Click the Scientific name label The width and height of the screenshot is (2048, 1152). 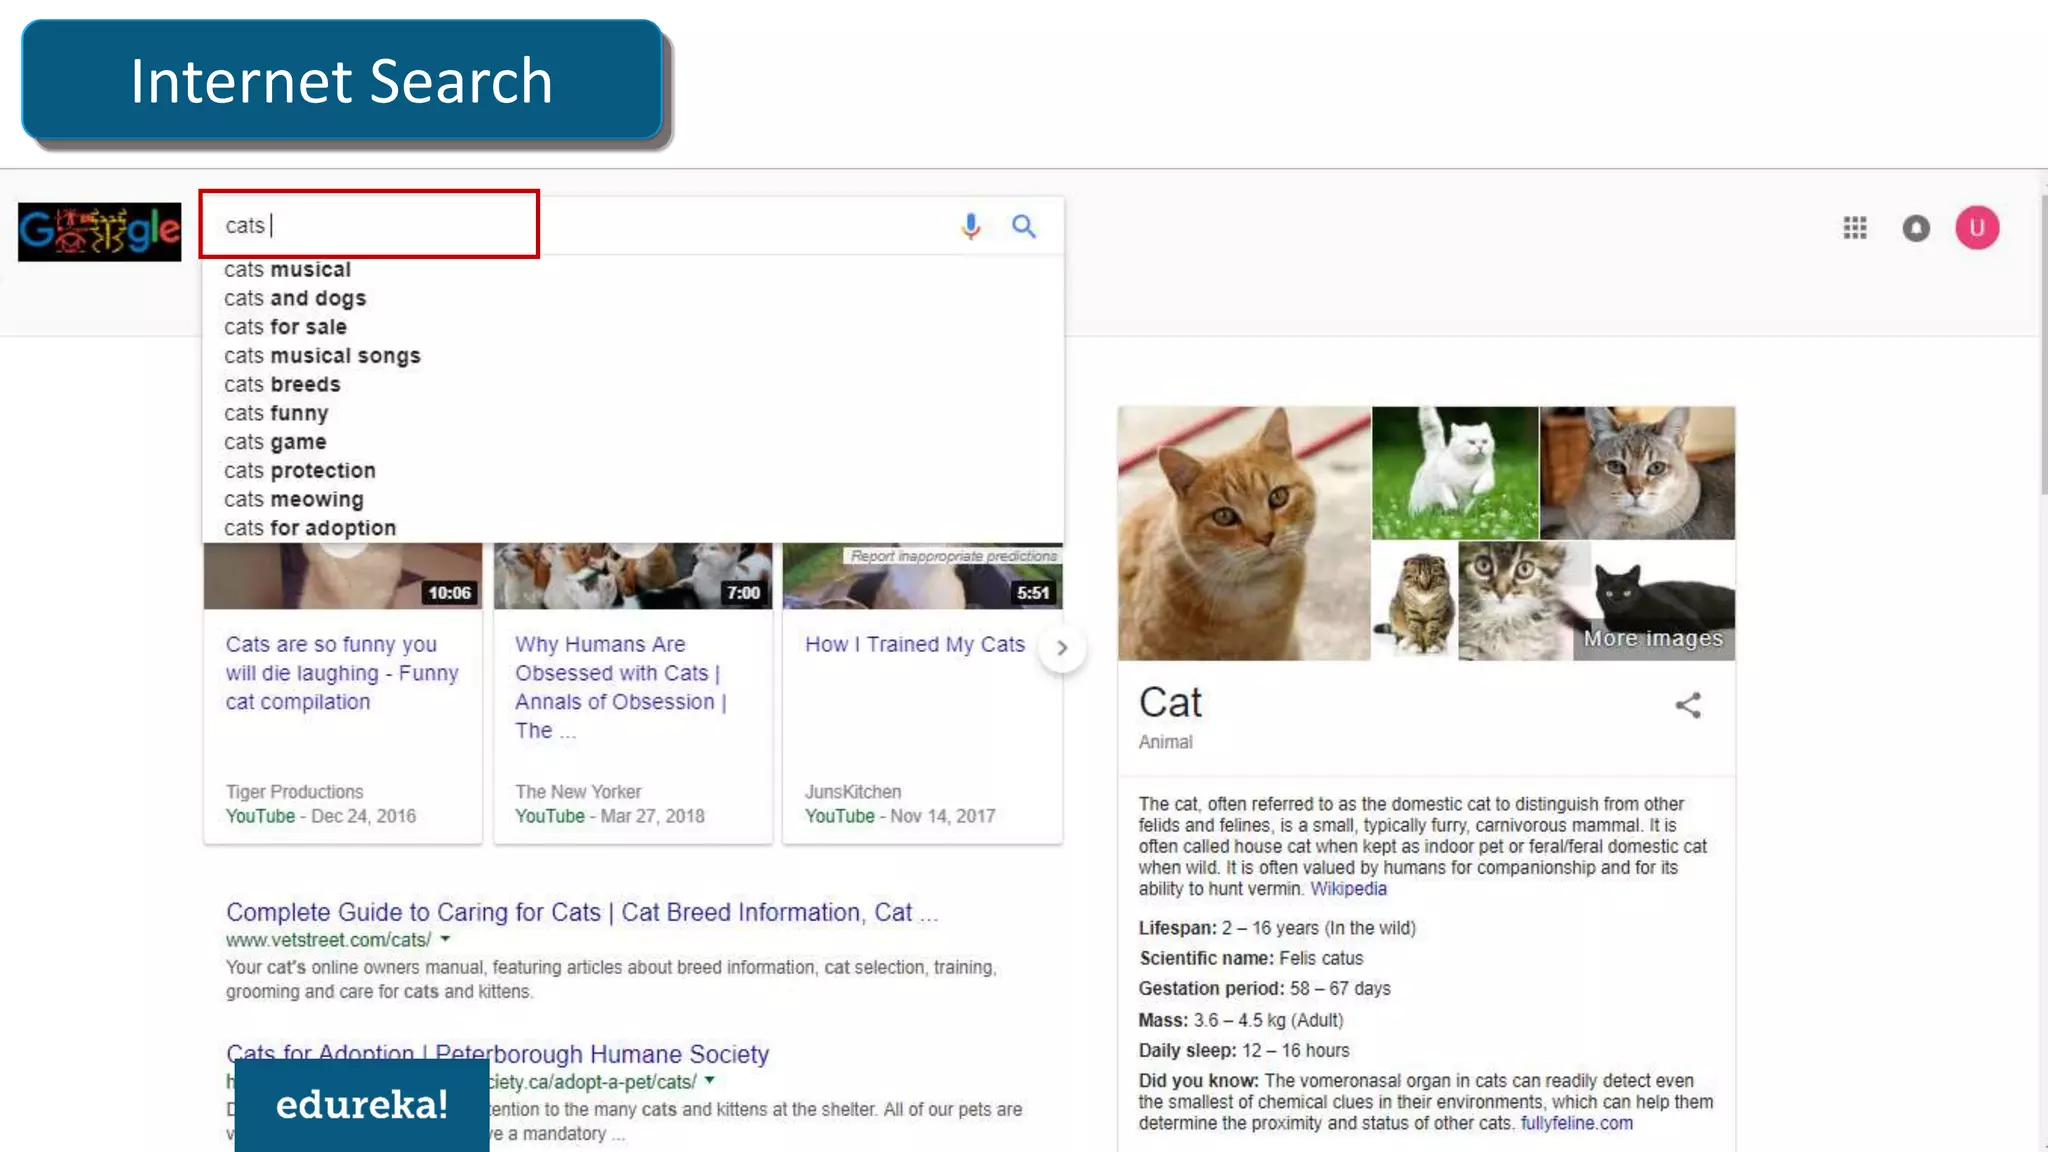1206,958
